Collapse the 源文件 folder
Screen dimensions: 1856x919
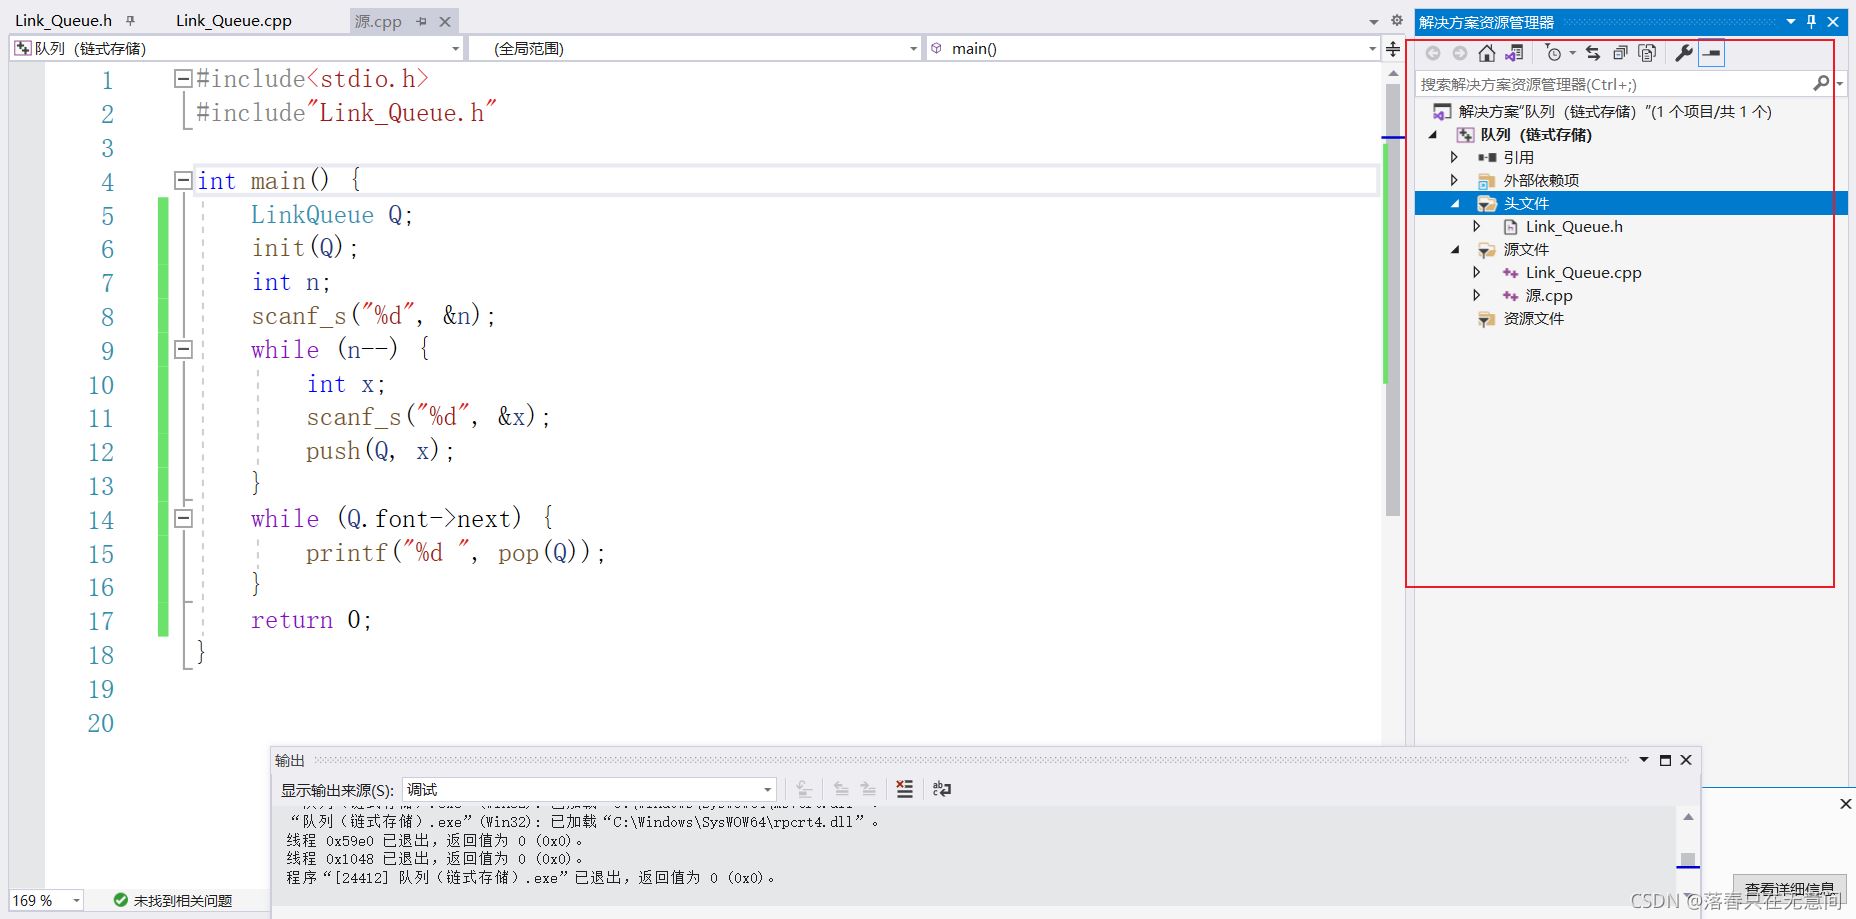tap(1456, 249)
